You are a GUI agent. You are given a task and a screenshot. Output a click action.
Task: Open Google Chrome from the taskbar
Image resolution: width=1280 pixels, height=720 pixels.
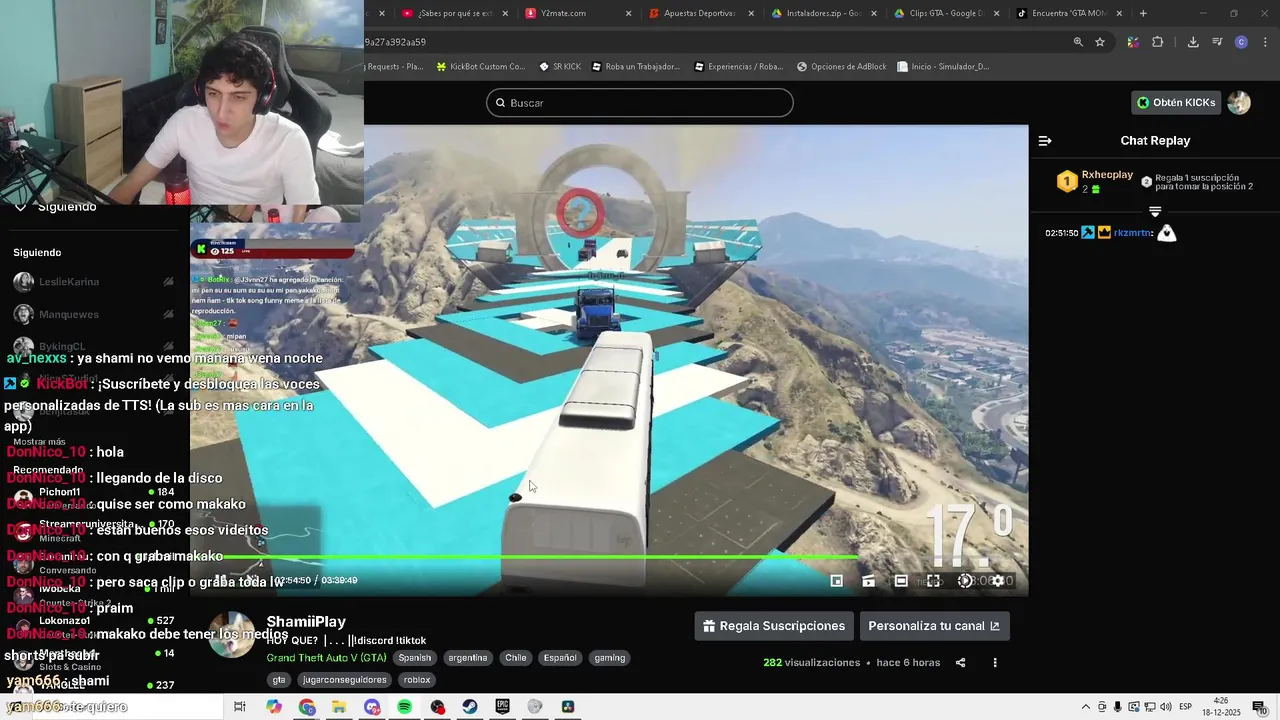point(307,707)
